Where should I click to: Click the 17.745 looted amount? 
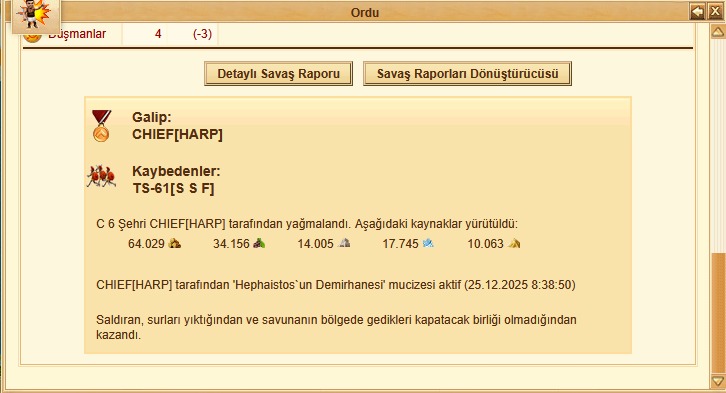401,244
